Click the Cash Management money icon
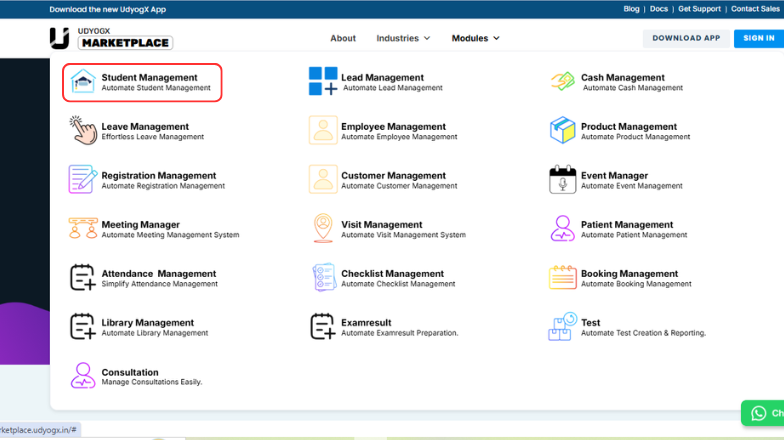This screenshot has height=440, width=784. pyautogui.click(x=562, y=81)
